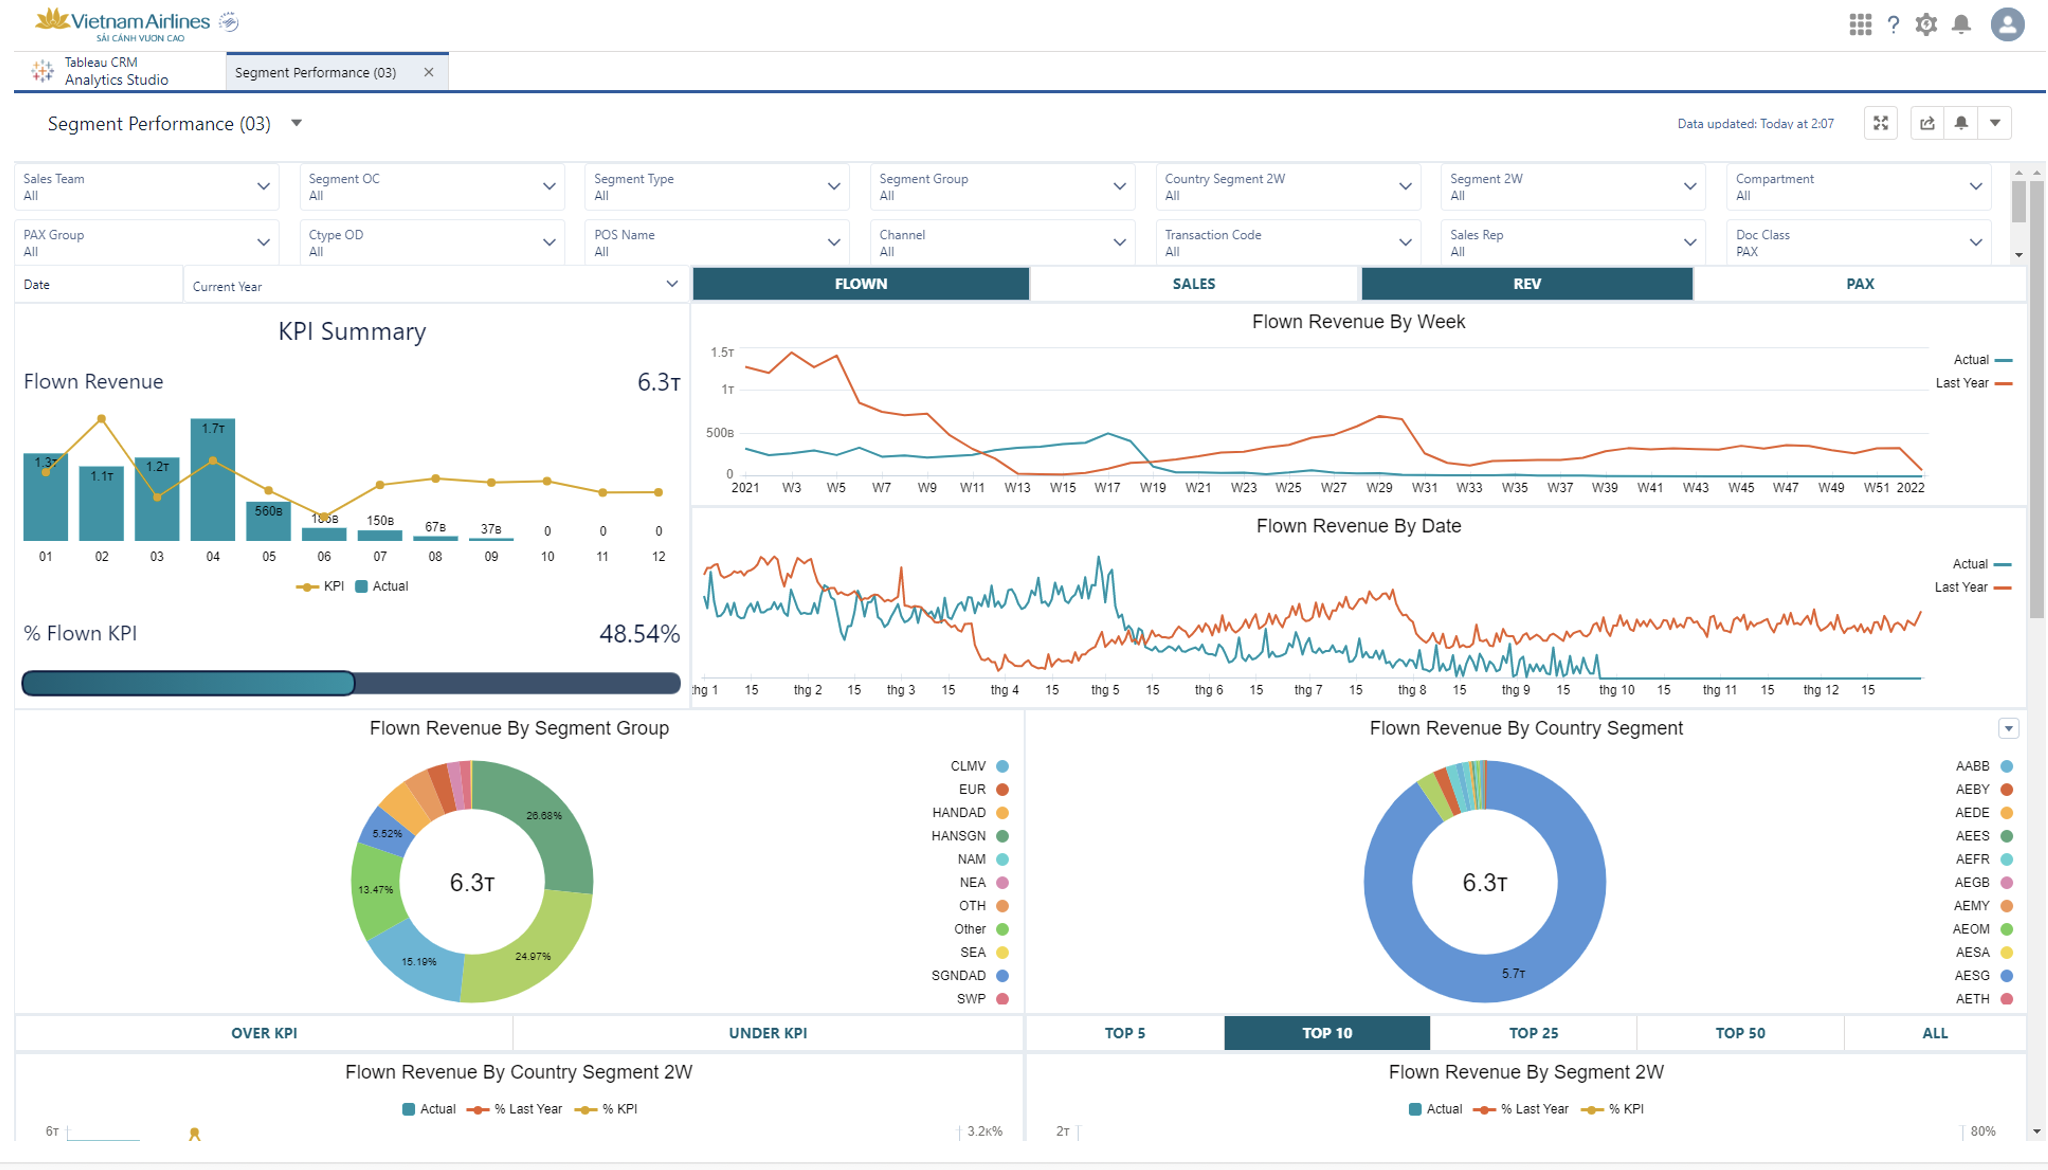Open Country Segment chart options arrow
The height and width of the screenshot is (1170, 2048).
pyautogui.click(x=2008, y=728)
